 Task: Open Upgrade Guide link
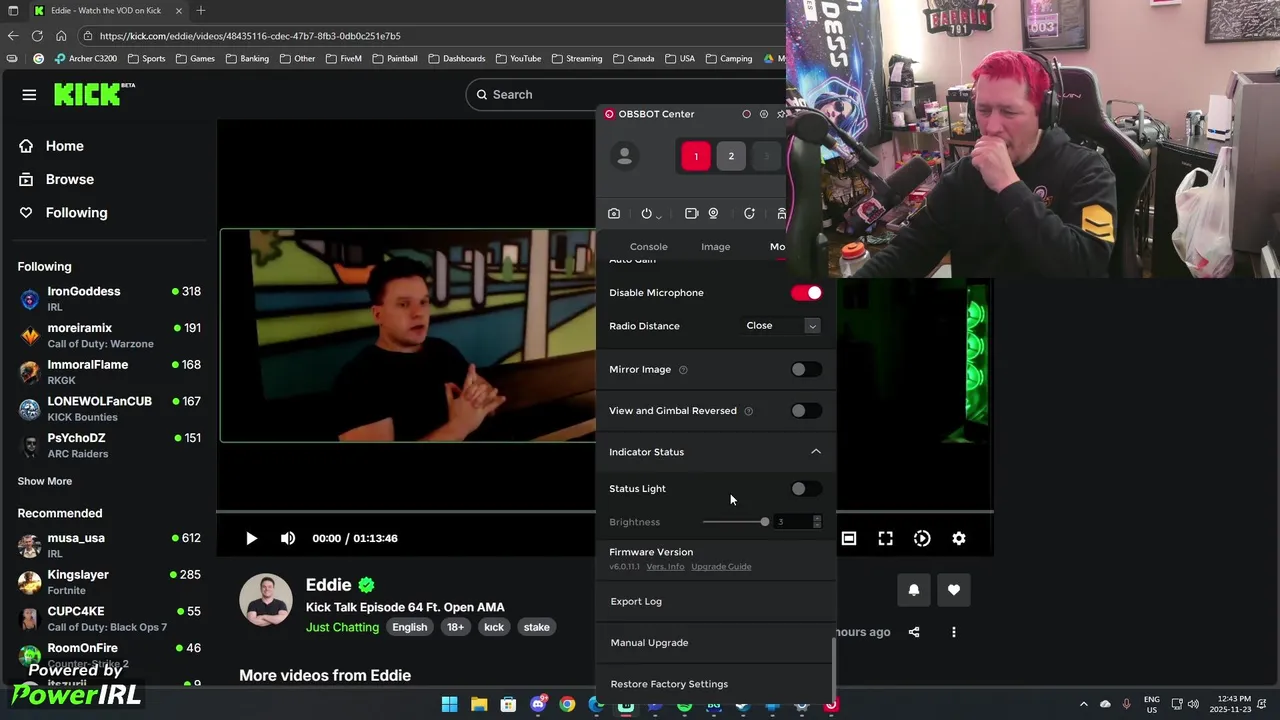pyautogui.click(x=721, y=567)
